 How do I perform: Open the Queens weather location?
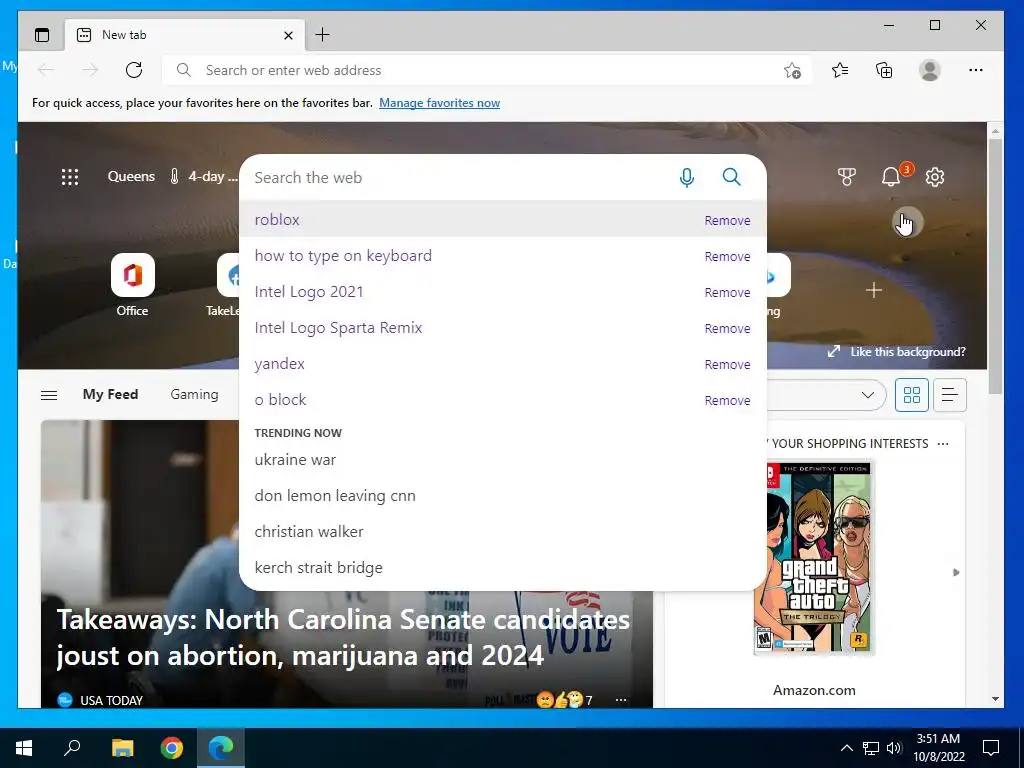pyautogui.click(x=131, y=176)
